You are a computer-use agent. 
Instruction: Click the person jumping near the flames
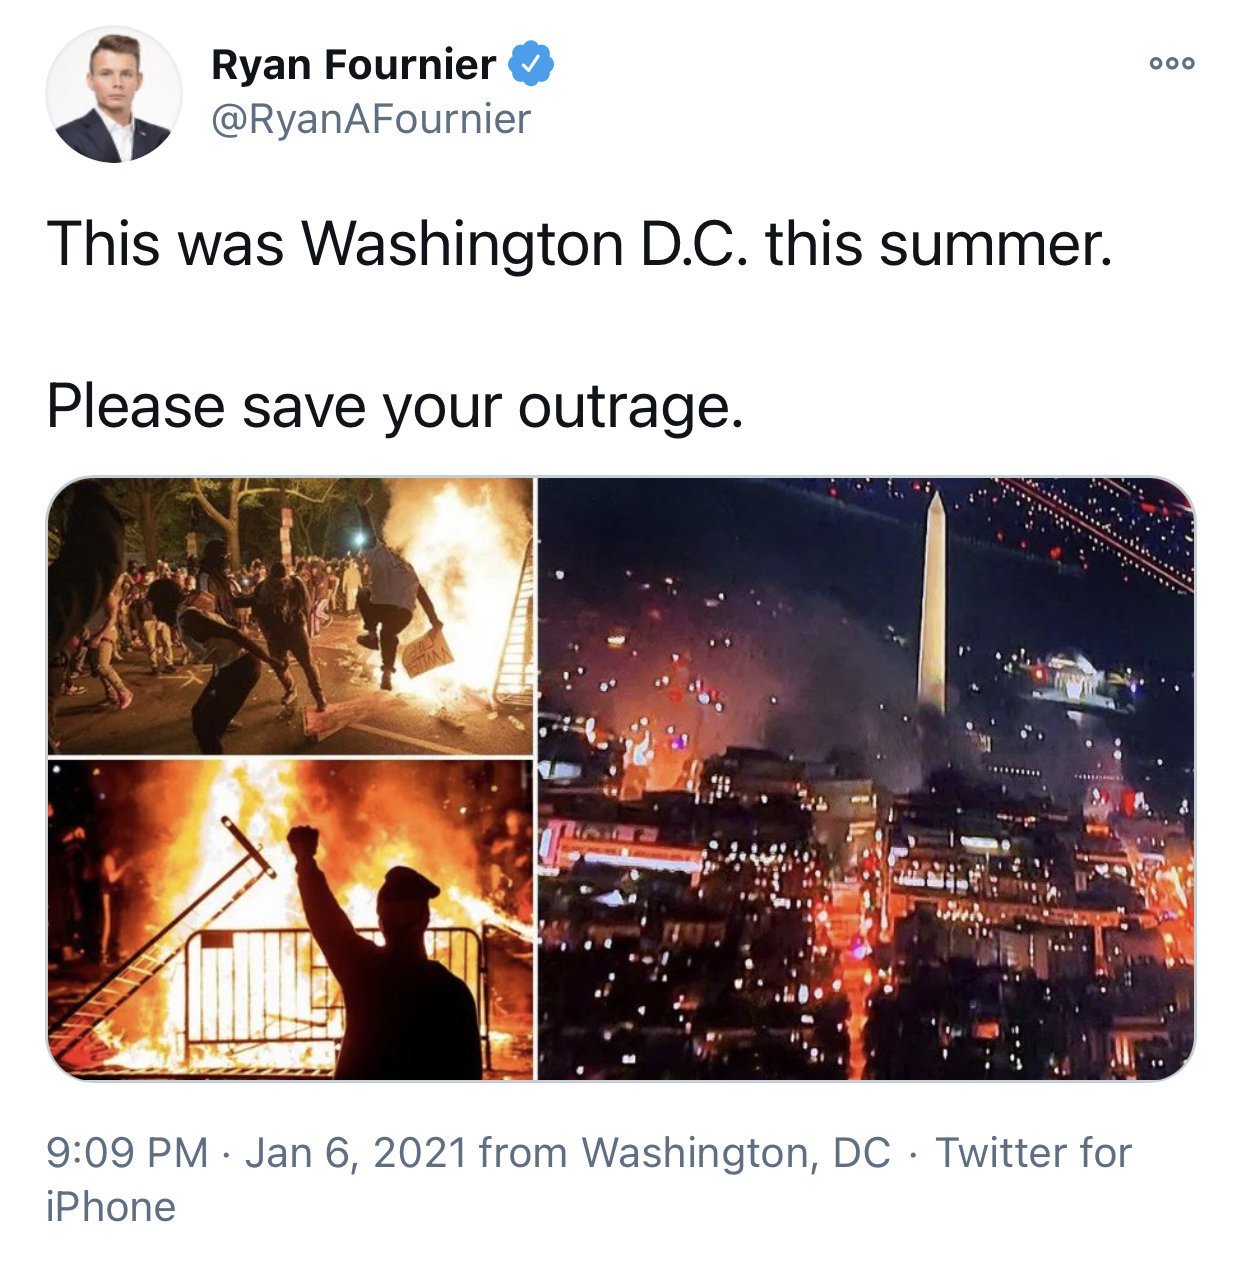click(x=393, y=600)
